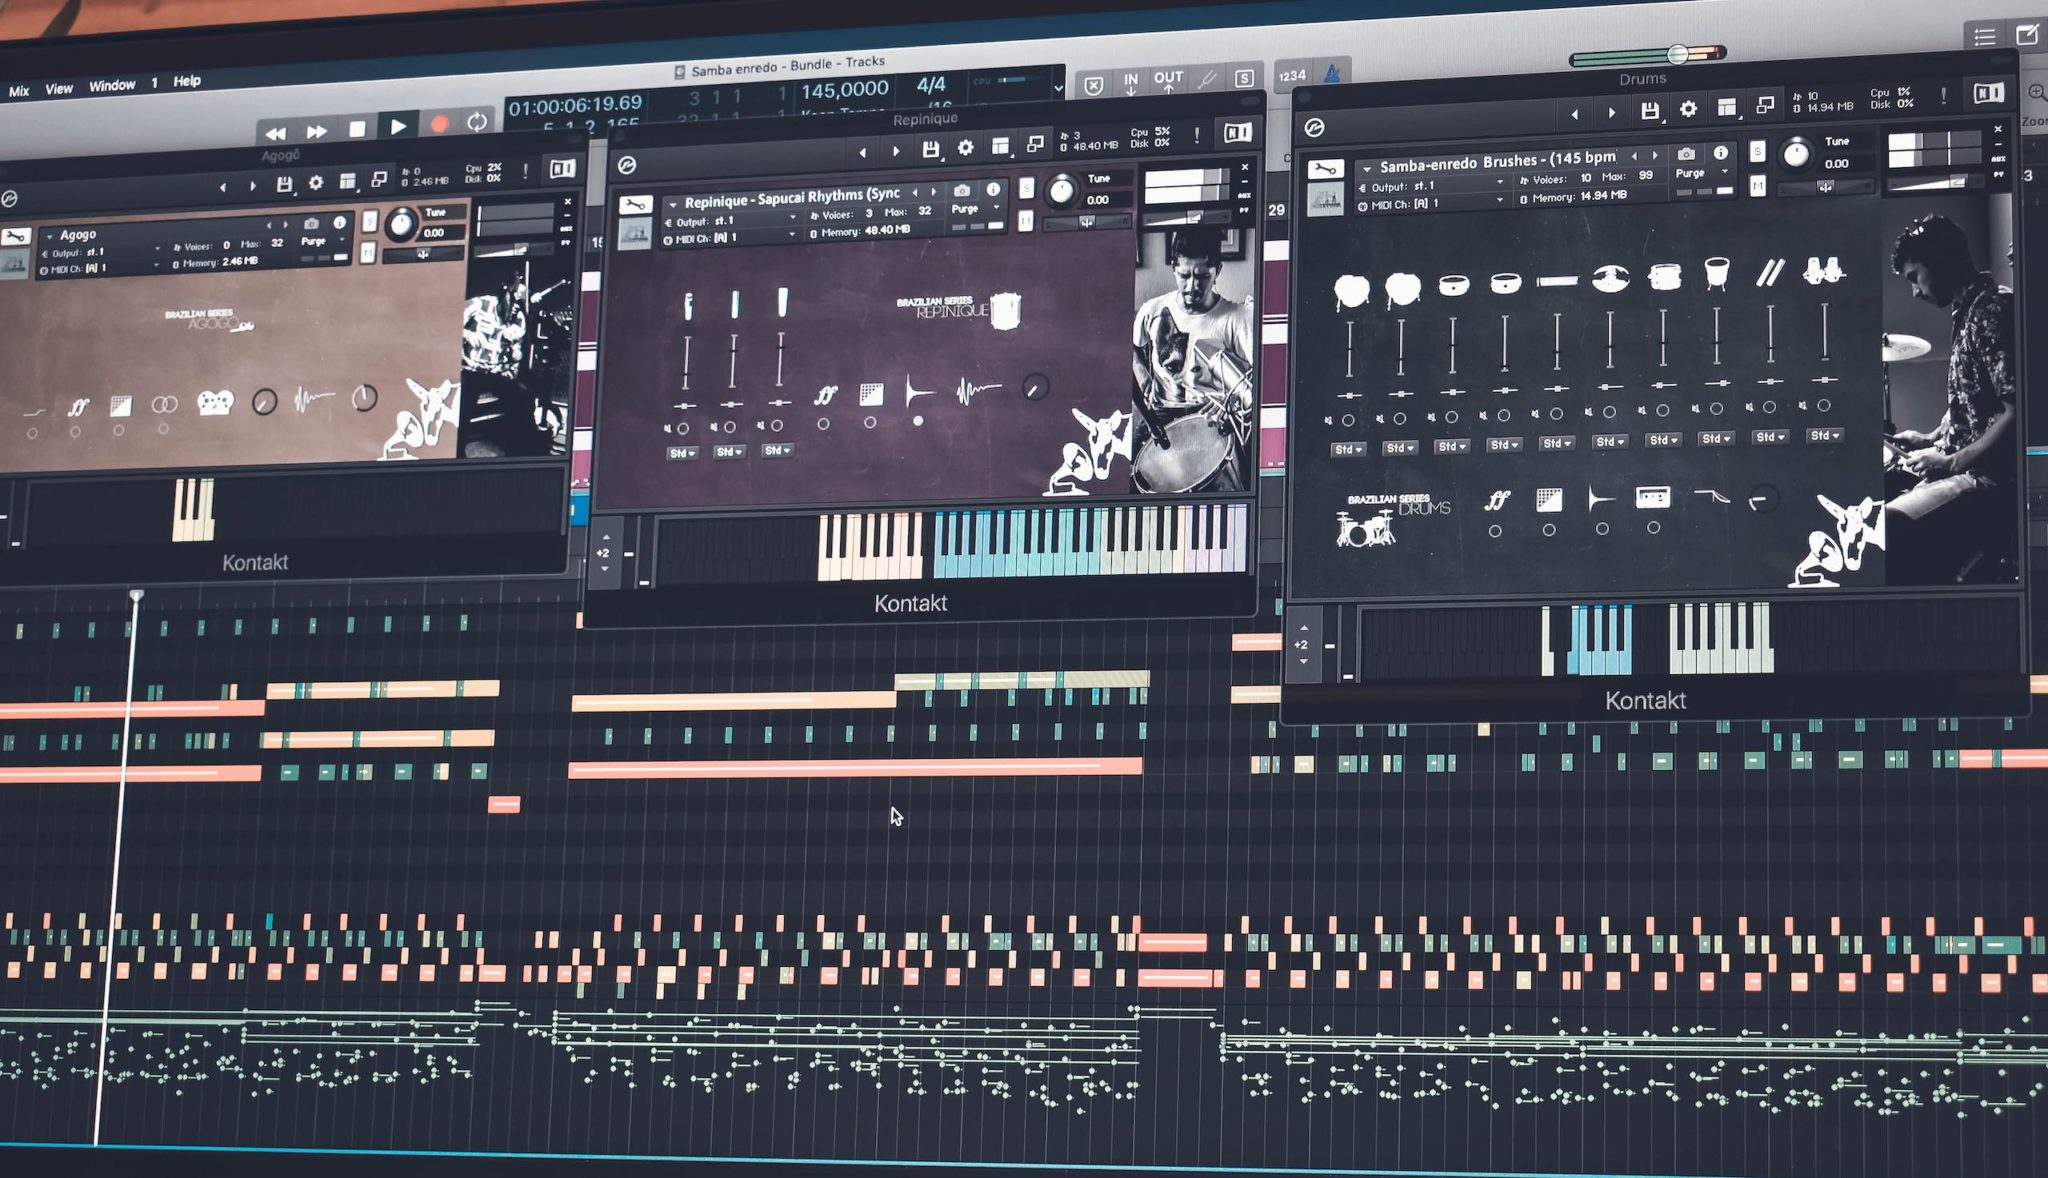Viewport: 2048px width, 1178px height.
Task: Stop playback with the stop button
Action: click(357, 129)
